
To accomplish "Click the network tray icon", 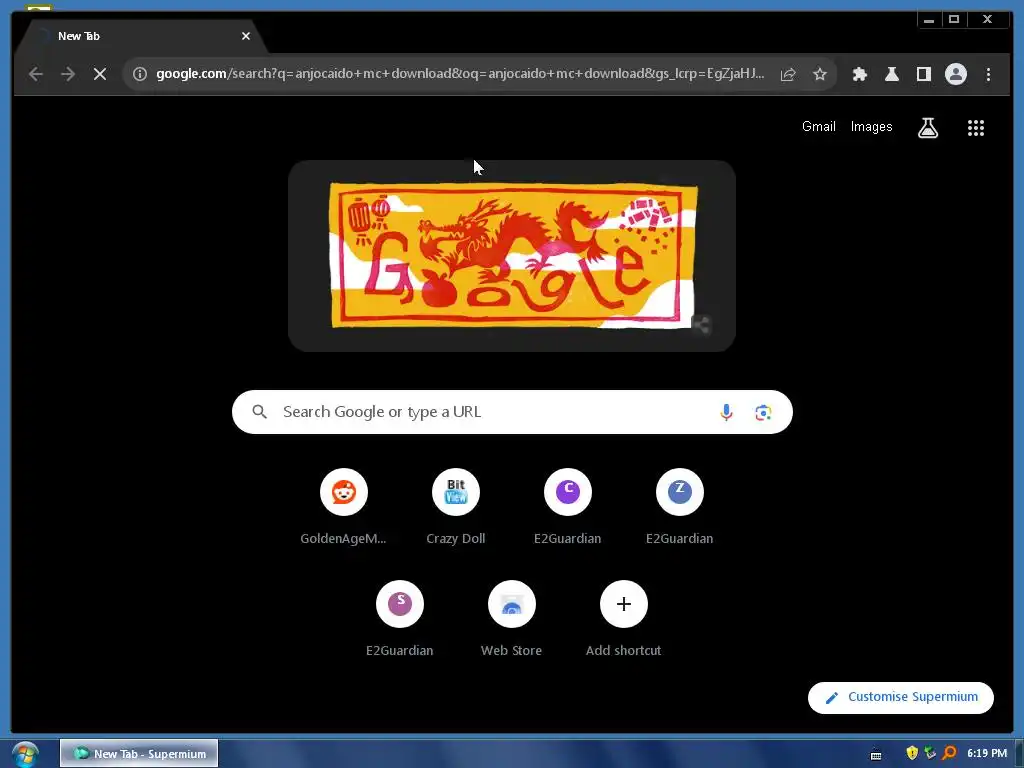I will (930, 753).
